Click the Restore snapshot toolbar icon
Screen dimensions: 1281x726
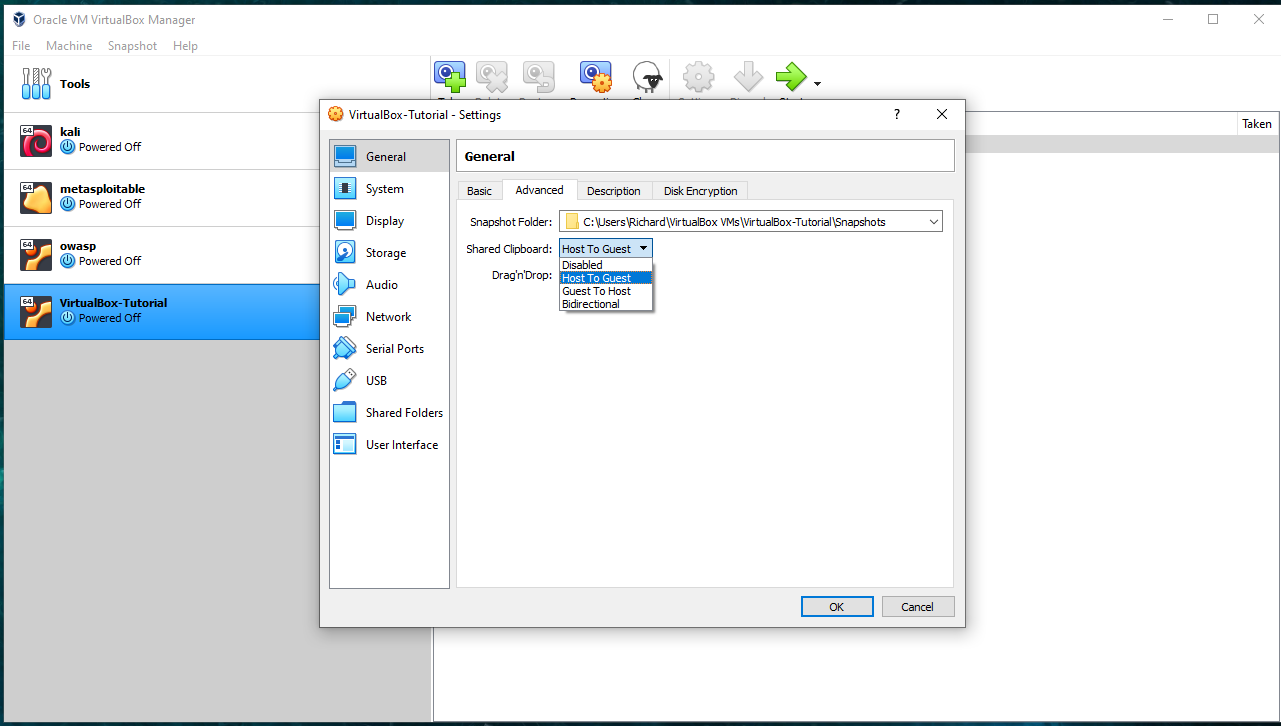(538, 77)
